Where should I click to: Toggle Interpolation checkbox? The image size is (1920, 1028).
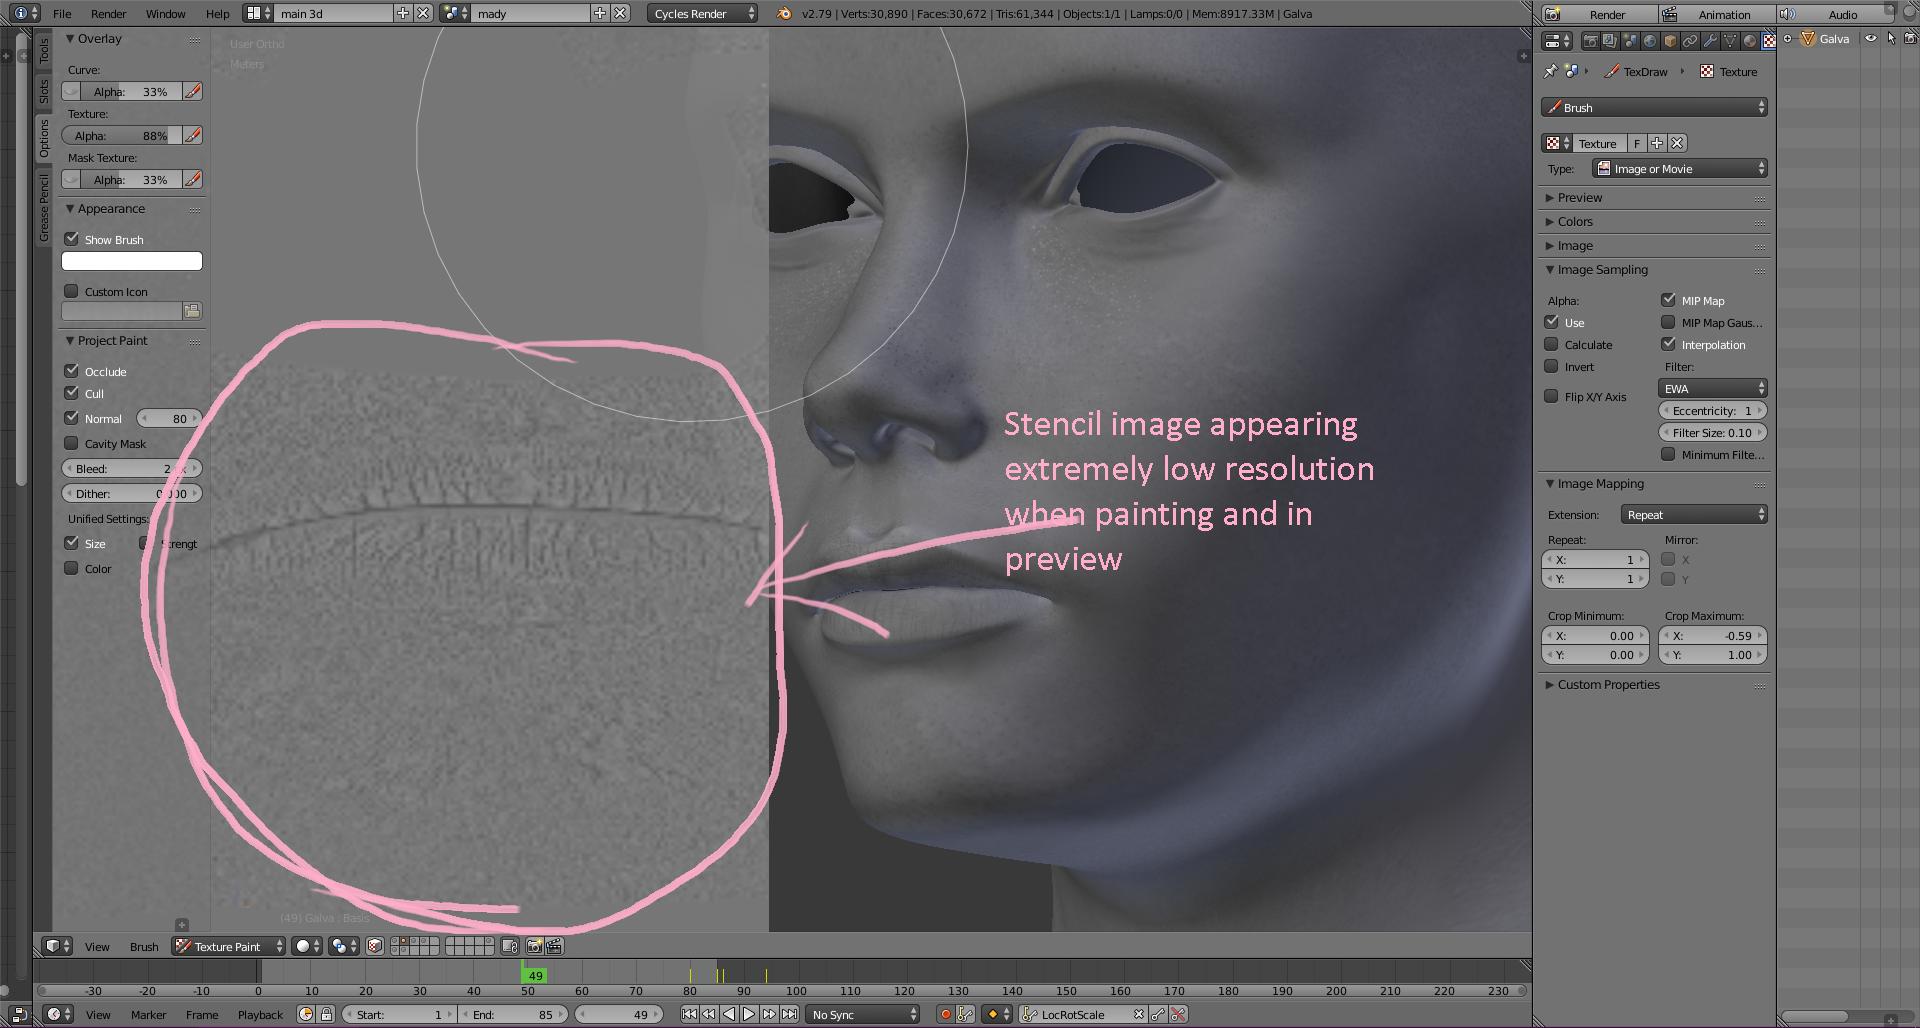pos(1668,344)
